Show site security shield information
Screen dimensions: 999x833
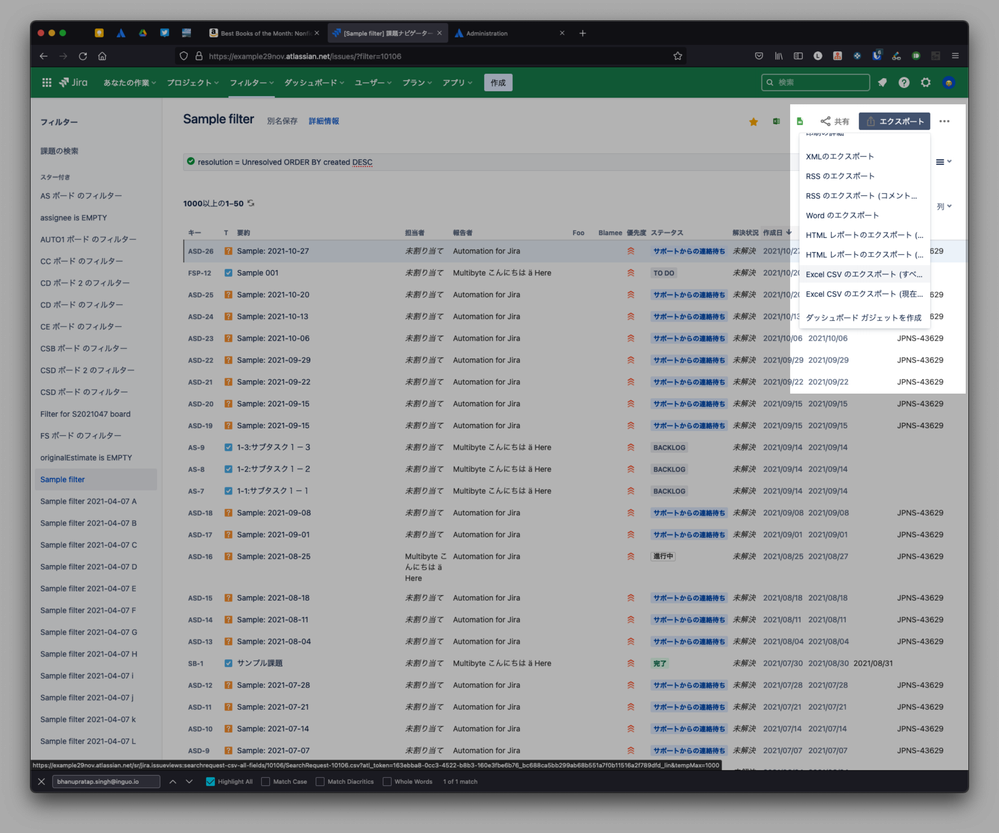(x=183, y=56)
